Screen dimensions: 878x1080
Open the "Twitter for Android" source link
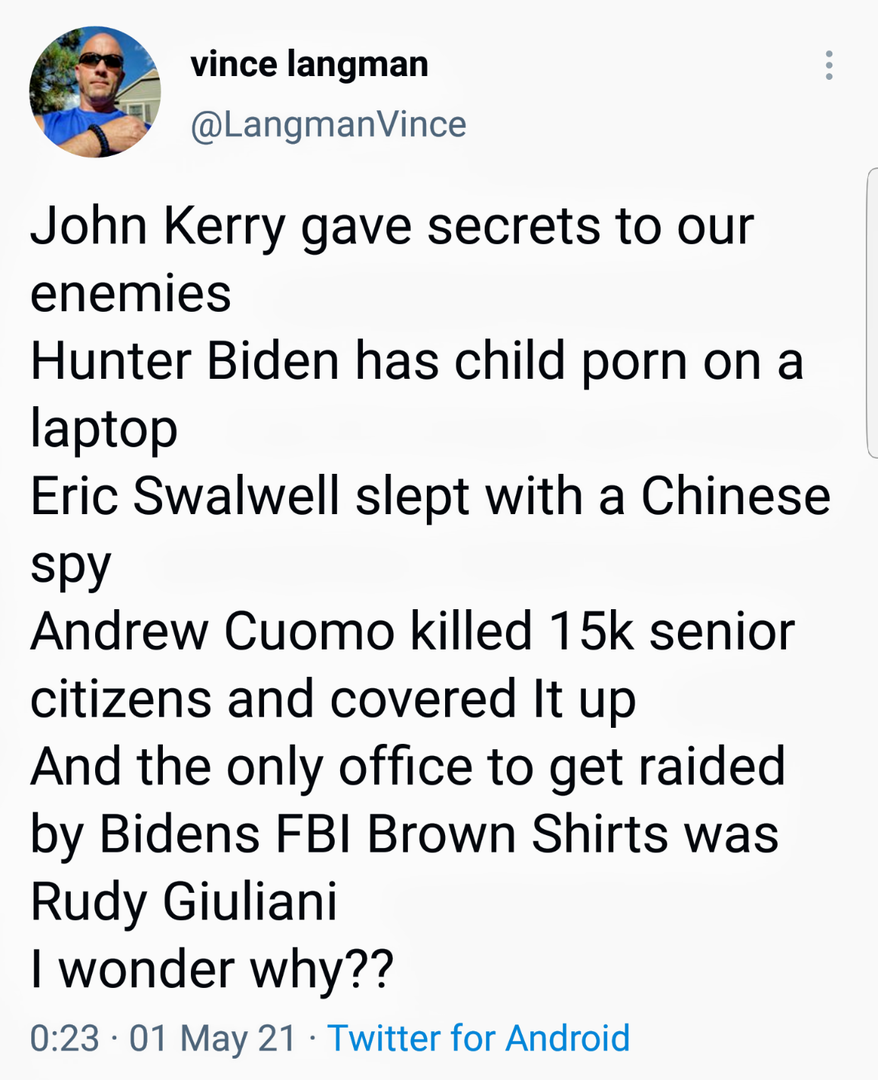coord(479,1037)
